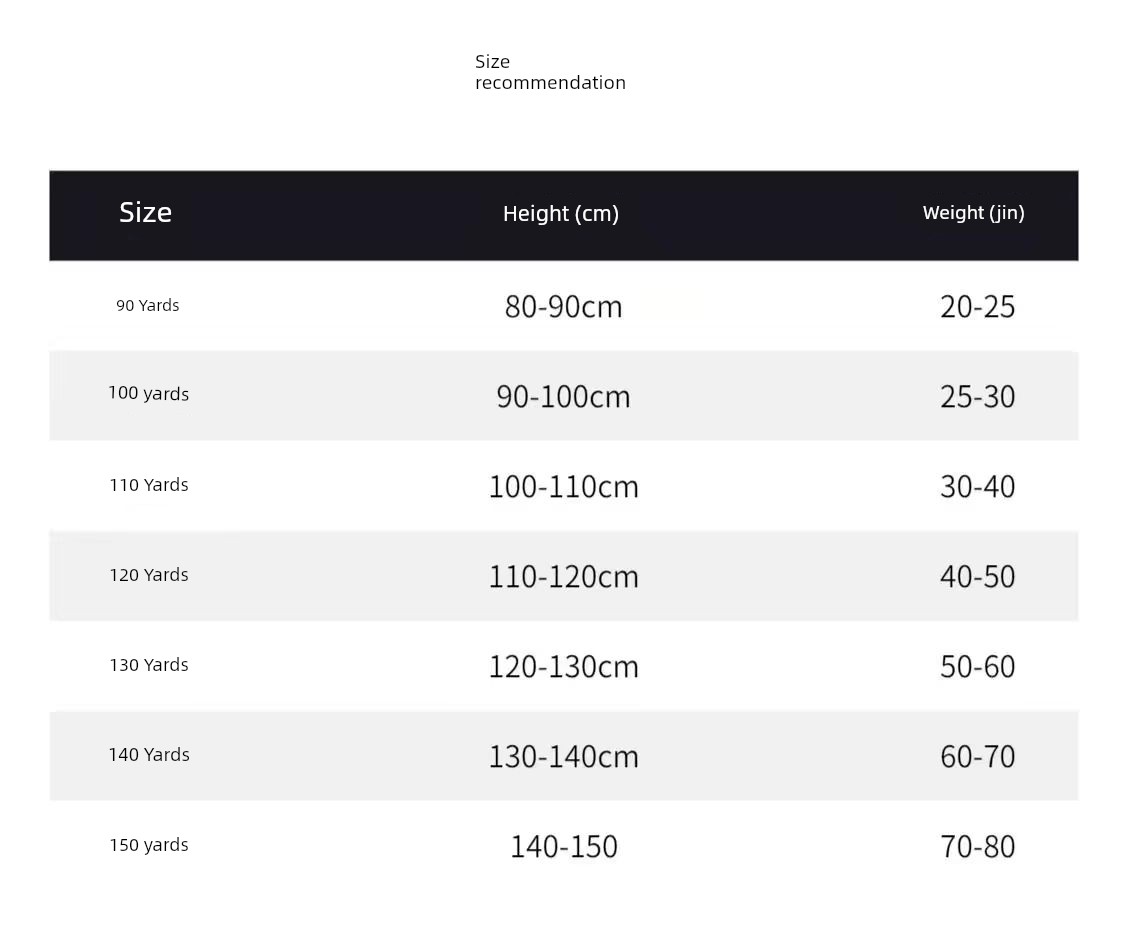Click the 70-80 weight value

tap(978, 847)
